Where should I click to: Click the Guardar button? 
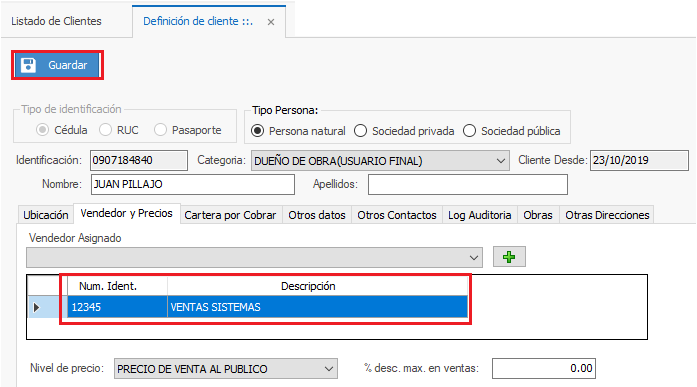[57, 65]
